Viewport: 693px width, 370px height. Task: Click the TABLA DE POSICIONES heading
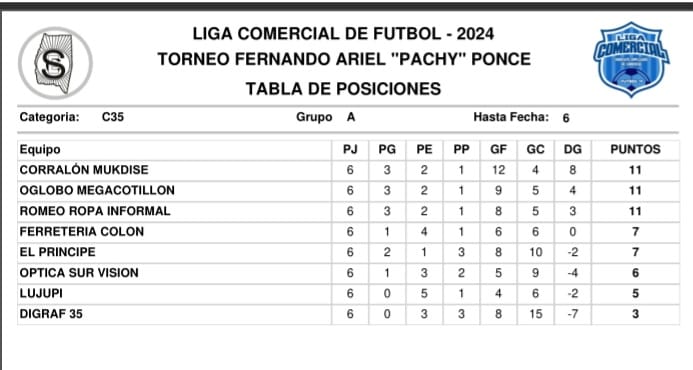(343, 89)
